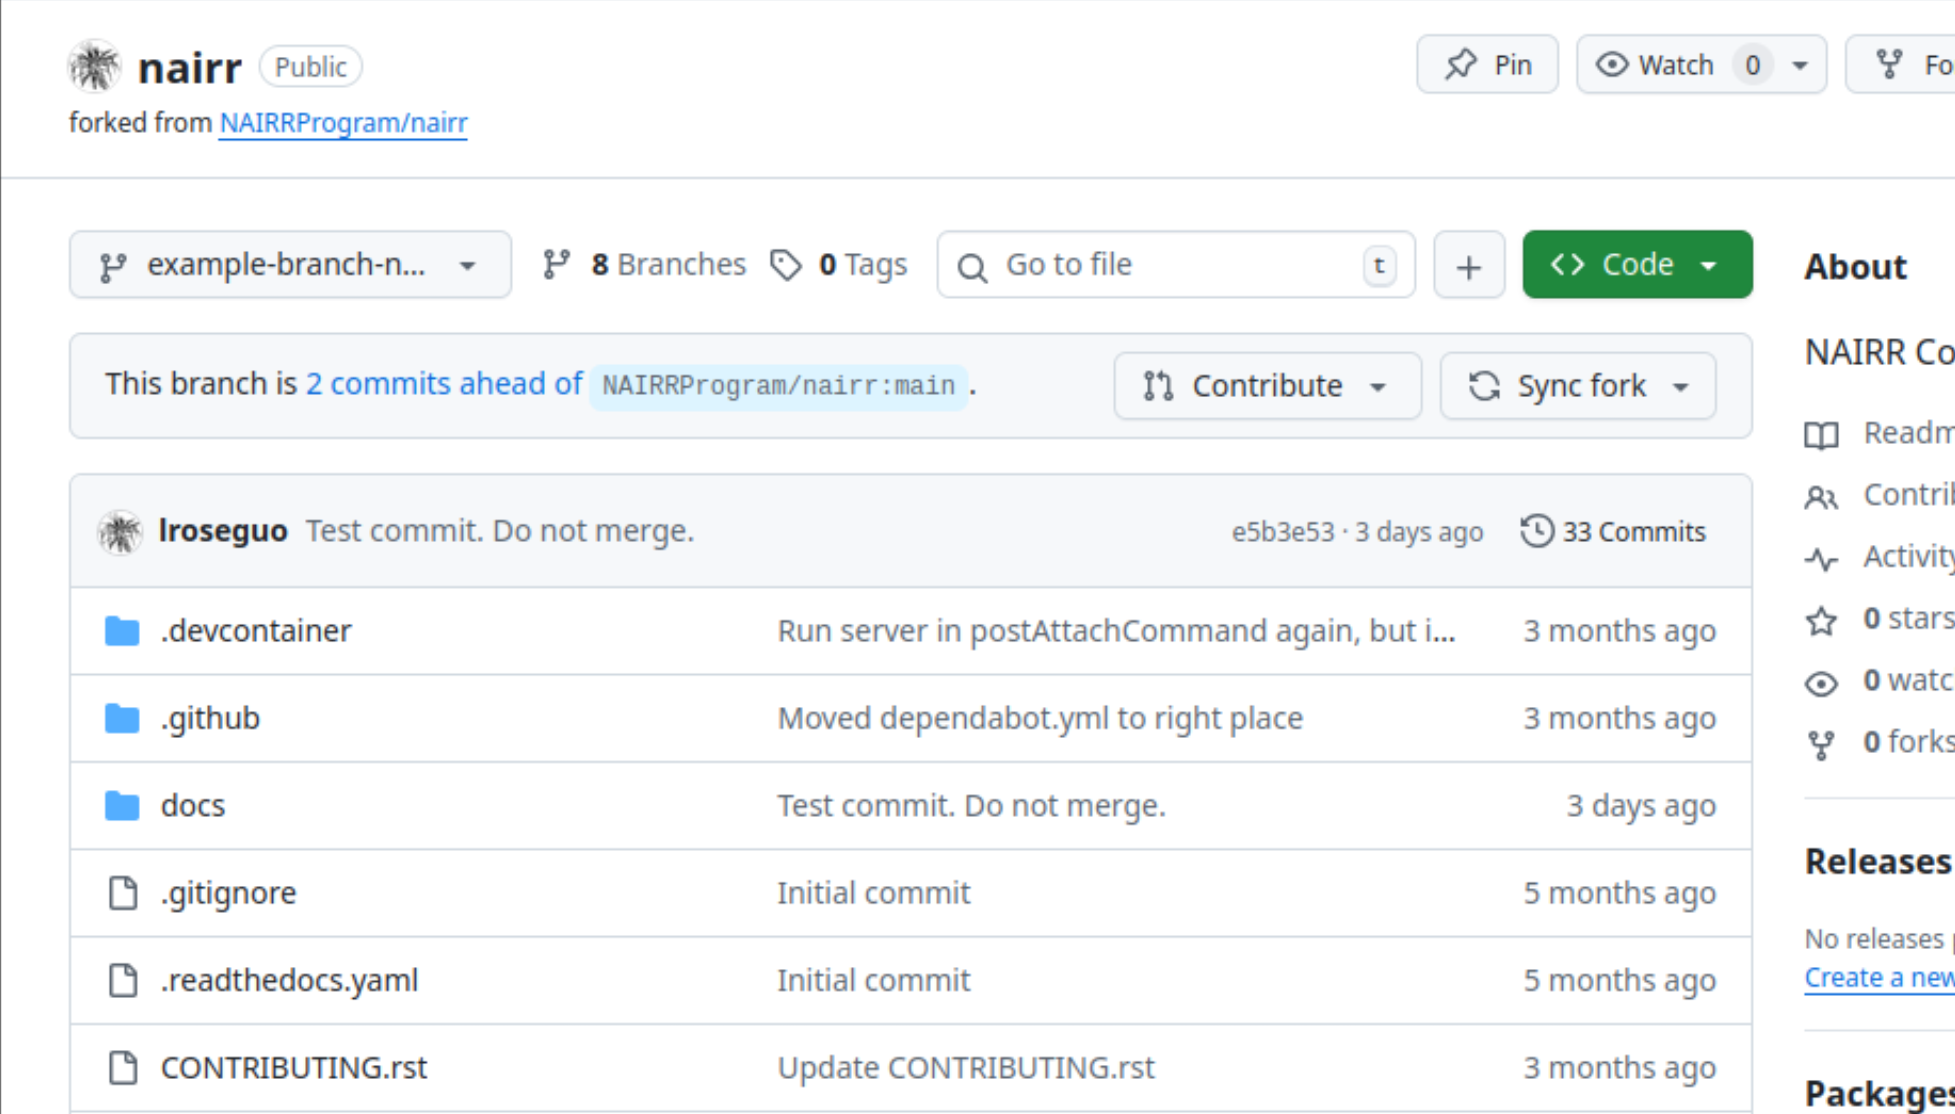
Task: Open the docs folder
Action: 193,805
